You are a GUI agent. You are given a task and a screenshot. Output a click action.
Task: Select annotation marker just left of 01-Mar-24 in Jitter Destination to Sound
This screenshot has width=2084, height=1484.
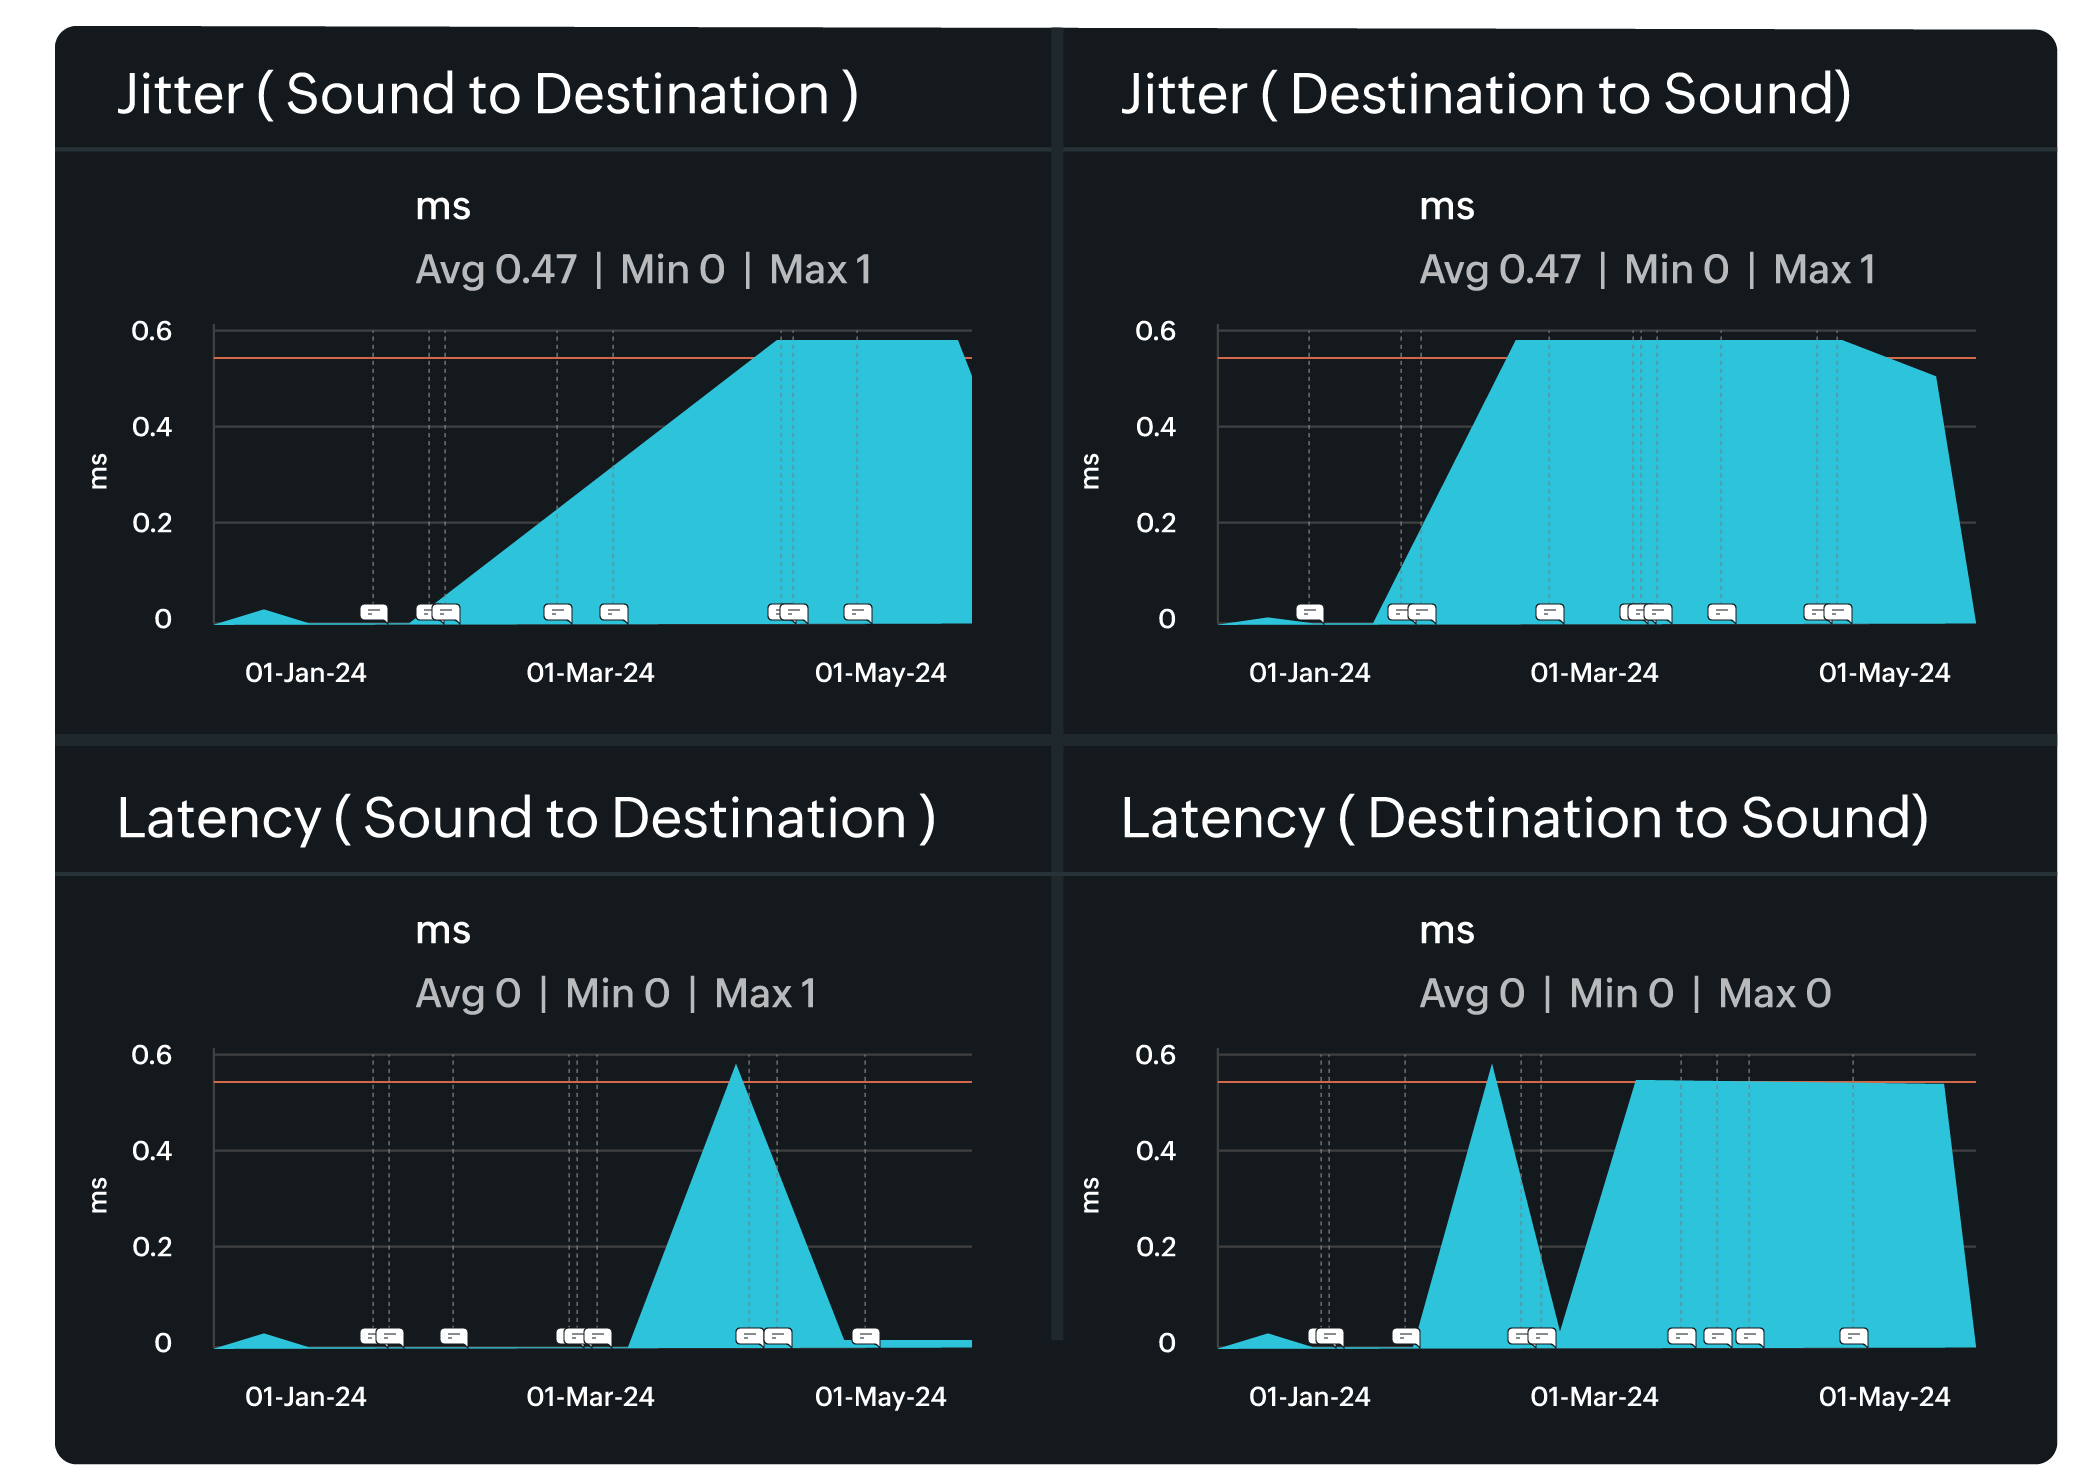click(x=1550, y=612)
